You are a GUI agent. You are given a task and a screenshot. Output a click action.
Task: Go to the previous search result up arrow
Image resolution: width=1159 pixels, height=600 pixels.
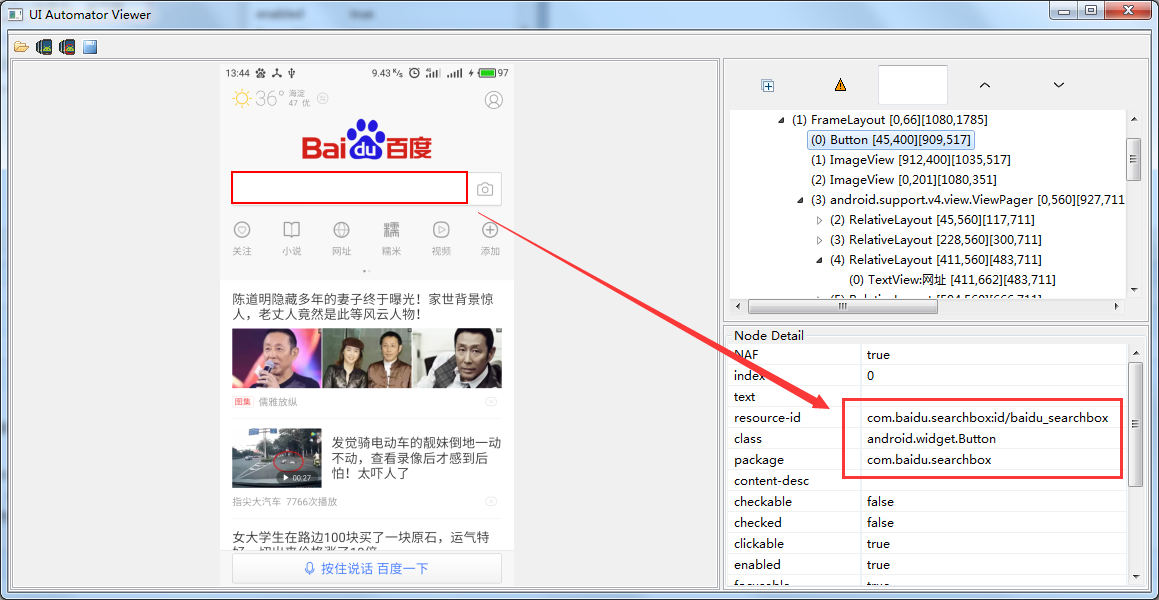[985, 85]
